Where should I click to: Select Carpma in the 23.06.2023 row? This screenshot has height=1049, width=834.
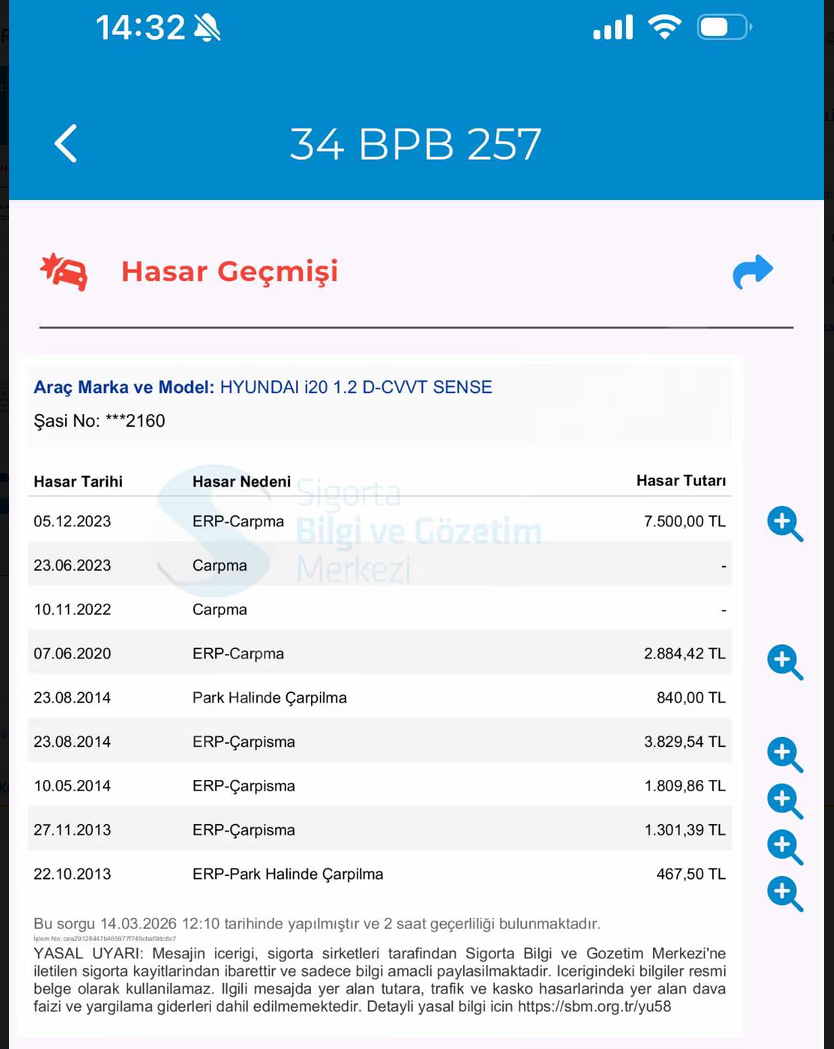coord(220,565)
